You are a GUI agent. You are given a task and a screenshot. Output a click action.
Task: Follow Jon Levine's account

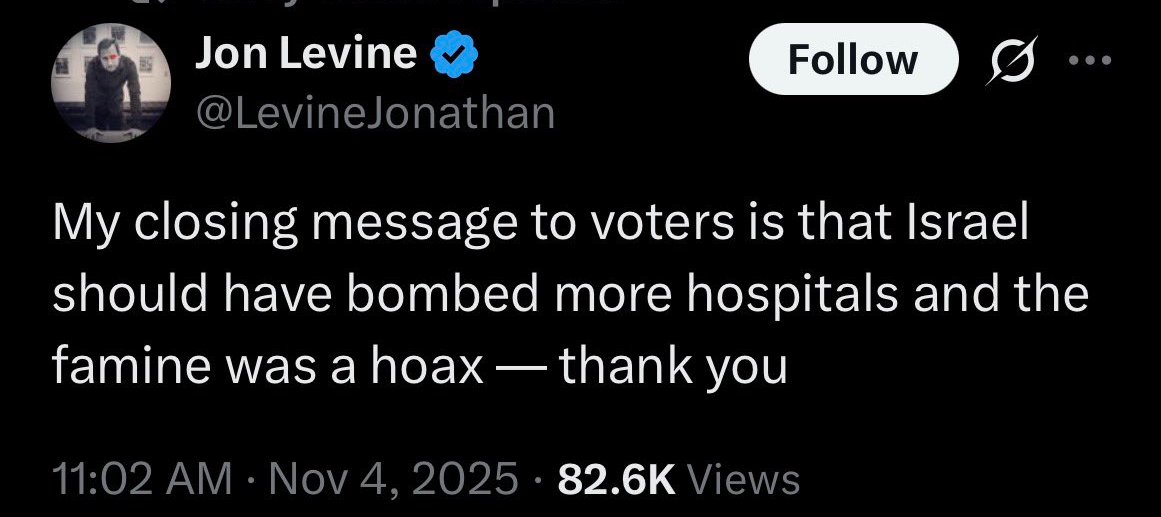(x=851, y=60)
